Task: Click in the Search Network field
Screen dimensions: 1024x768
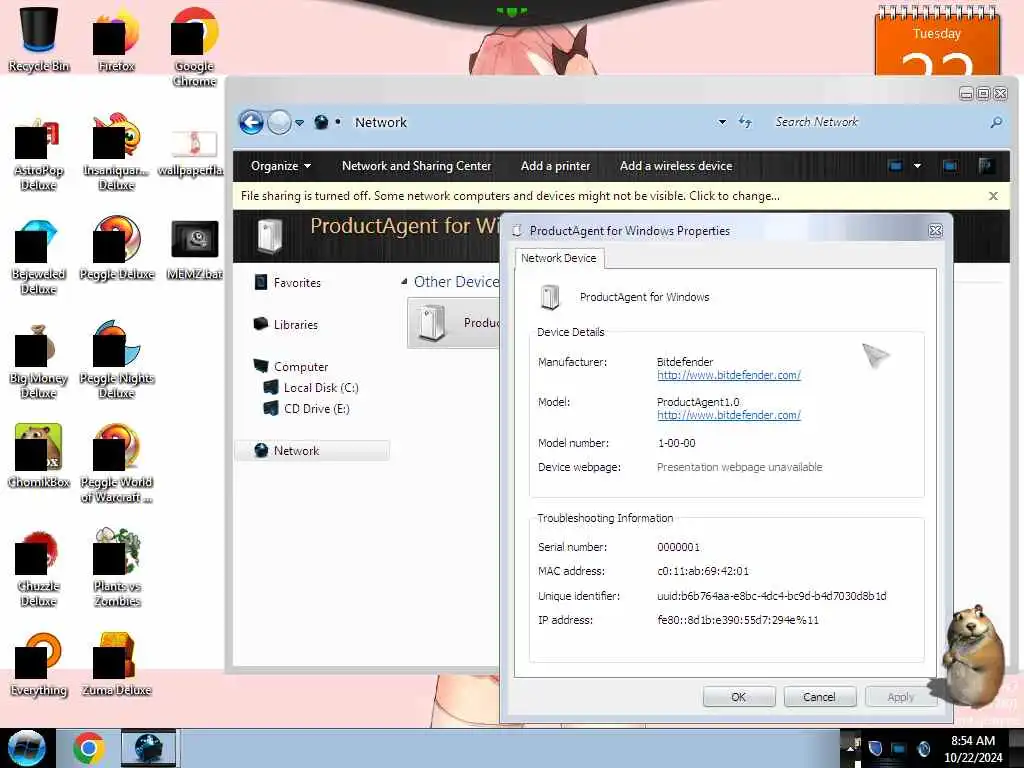Action: (x=878, y=122)
